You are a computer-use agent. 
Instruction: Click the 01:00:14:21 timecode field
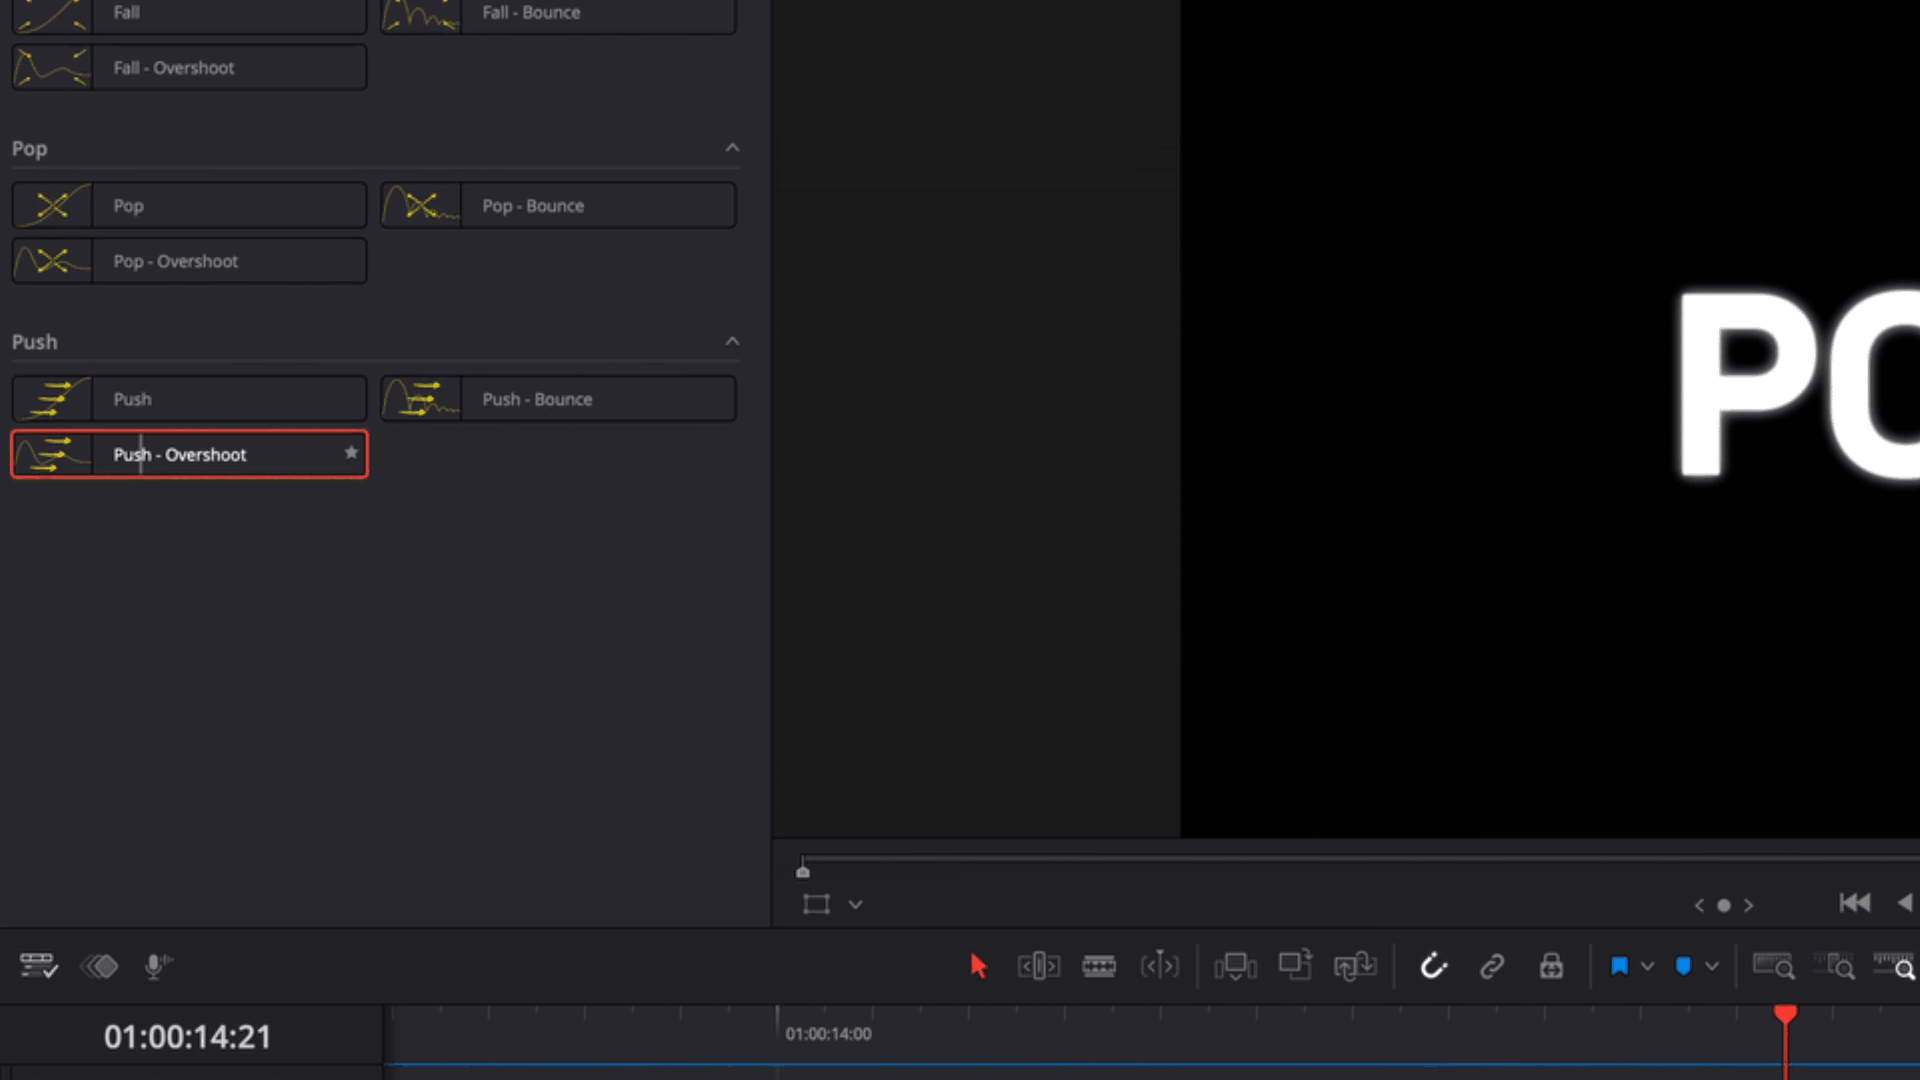tap(188, 1037)
